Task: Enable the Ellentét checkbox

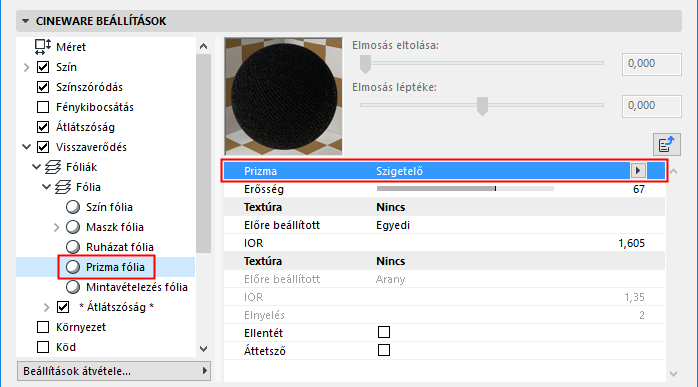Action: pyautogui.click(x=384, y=332)
